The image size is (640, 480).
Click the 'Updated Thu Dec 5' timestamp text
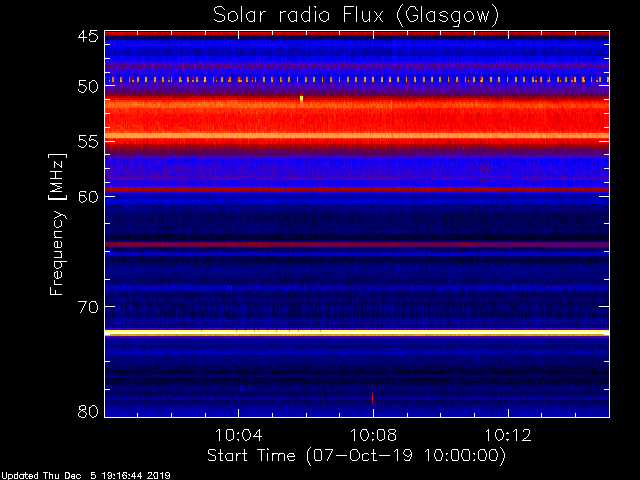click(85, 476)
